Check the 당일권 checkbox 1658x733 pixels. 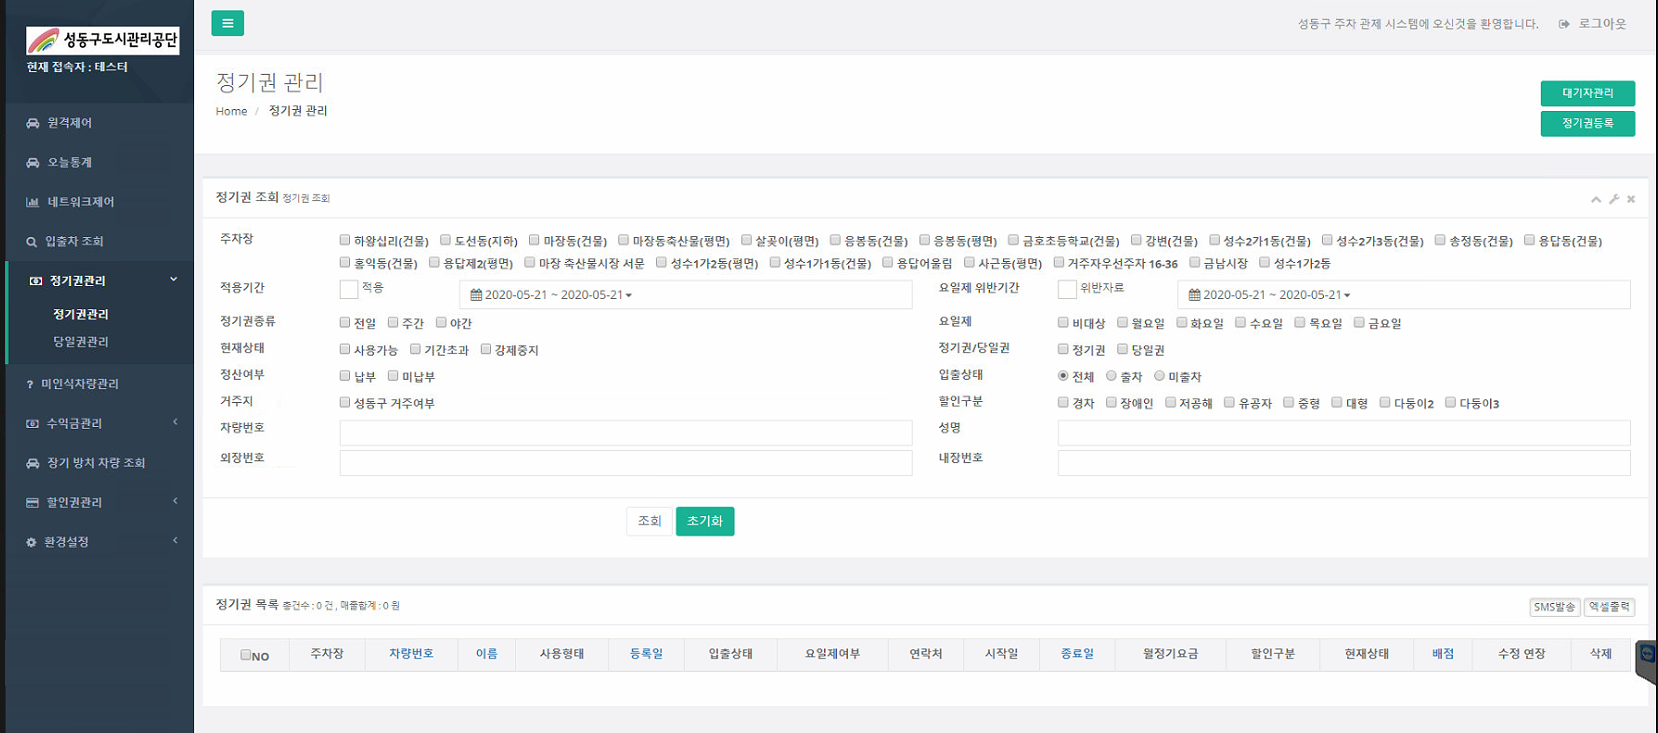tap(1123, 349)
